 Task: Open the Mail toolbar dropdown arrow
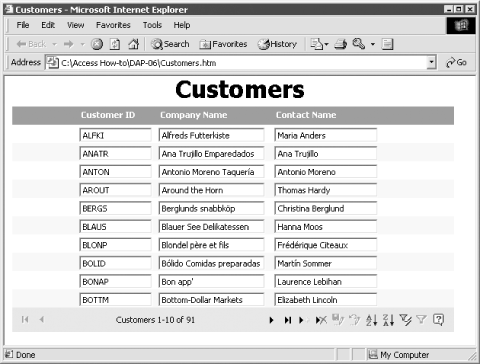326,44
